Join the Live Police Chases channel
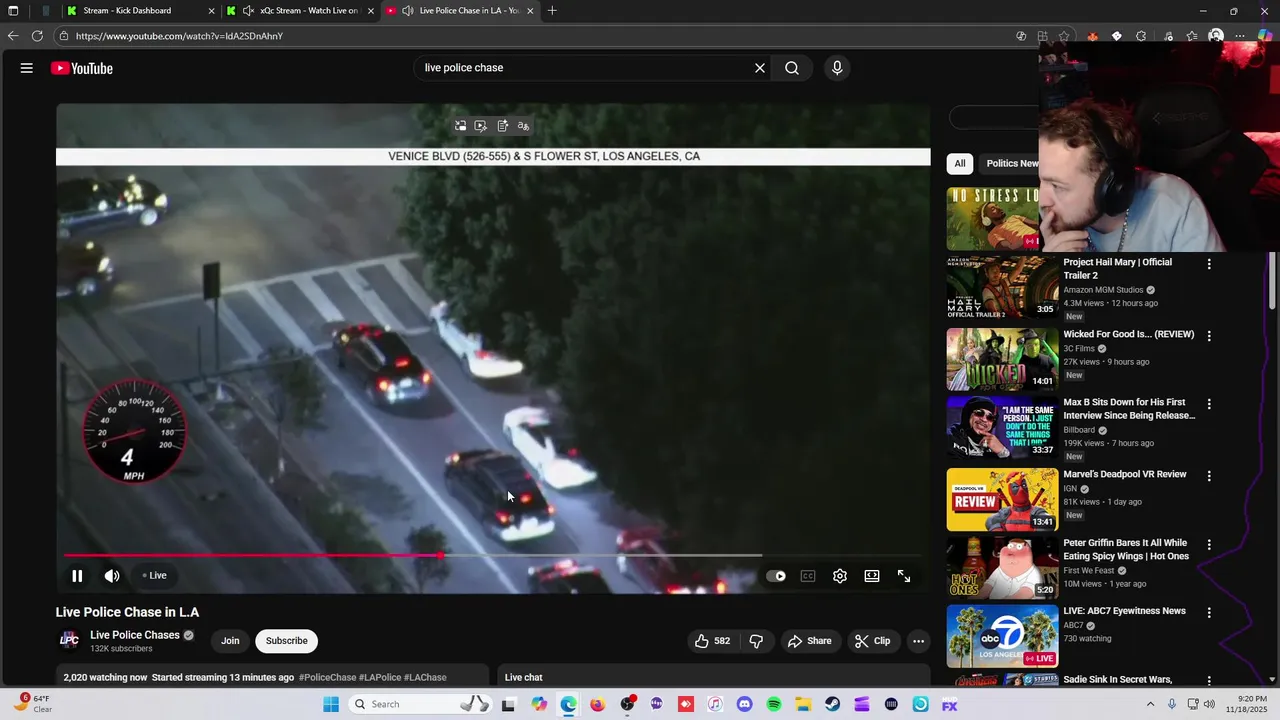Image resolution: width=1280 pixels, height=720 pixels. coord(230,641)
